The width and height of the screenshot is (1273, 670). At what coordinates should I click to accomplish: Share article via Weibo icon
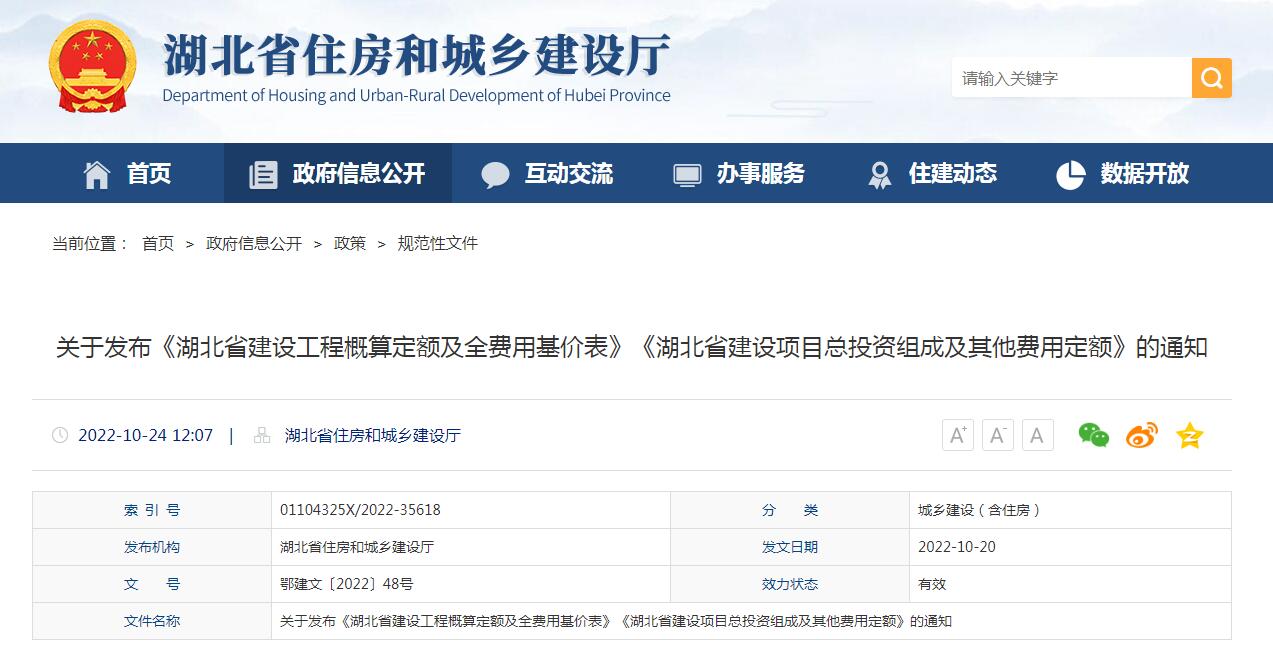[1141, 435]
